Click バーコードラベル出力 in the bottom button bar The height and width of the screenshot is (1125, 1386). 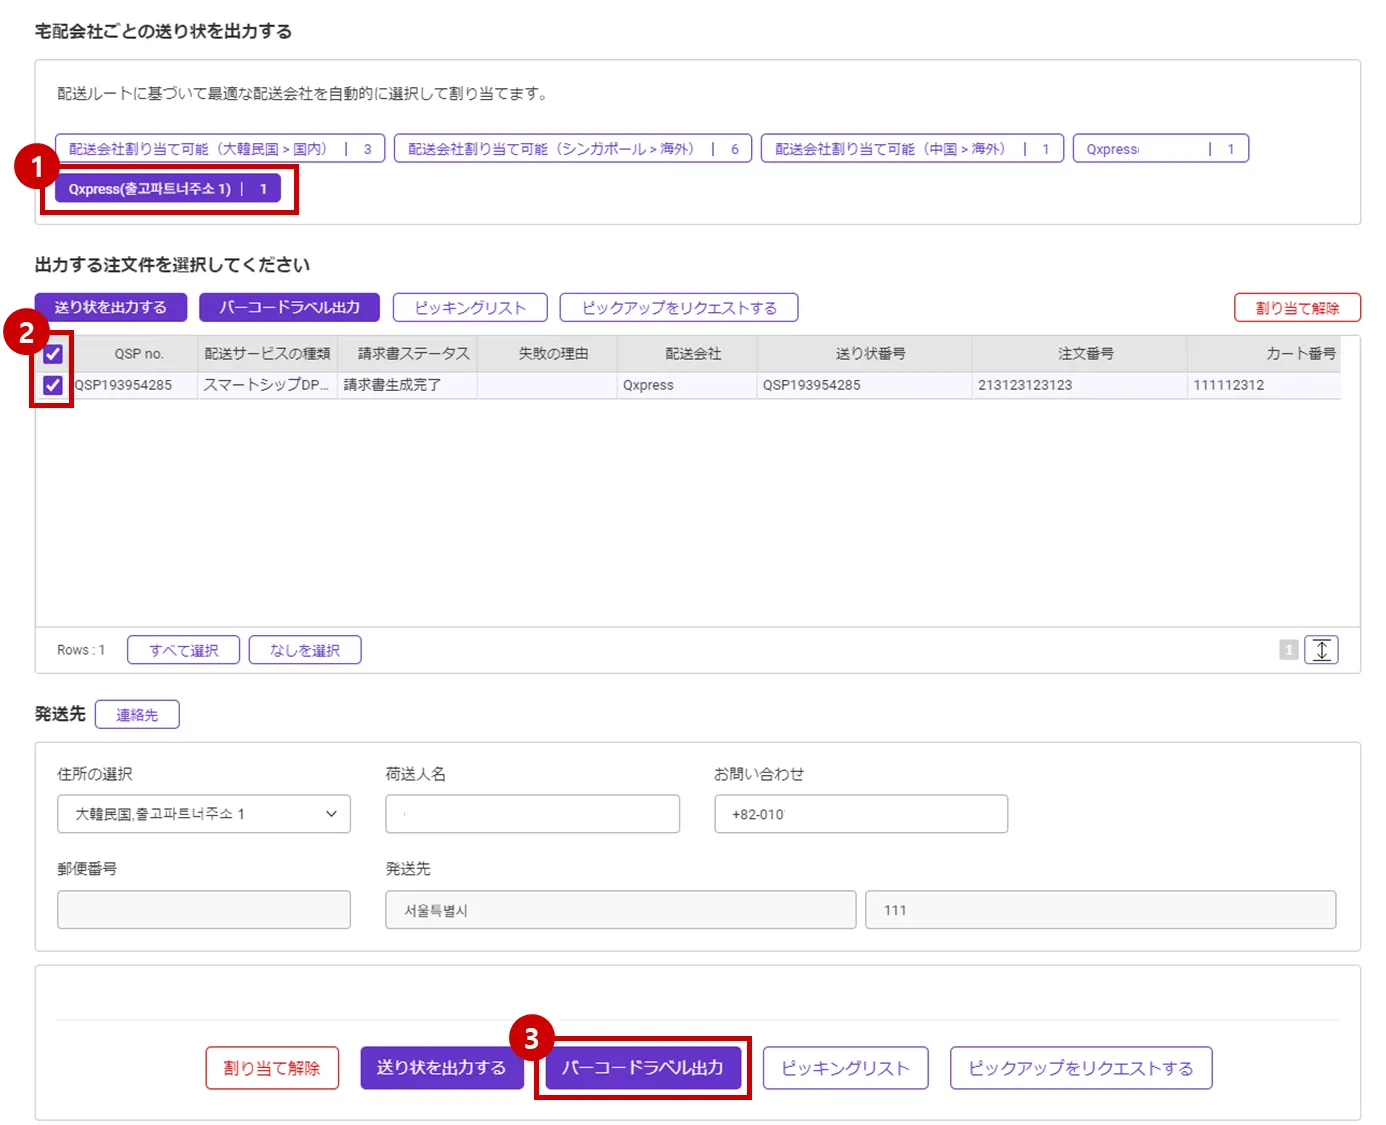pos(643,1068)
